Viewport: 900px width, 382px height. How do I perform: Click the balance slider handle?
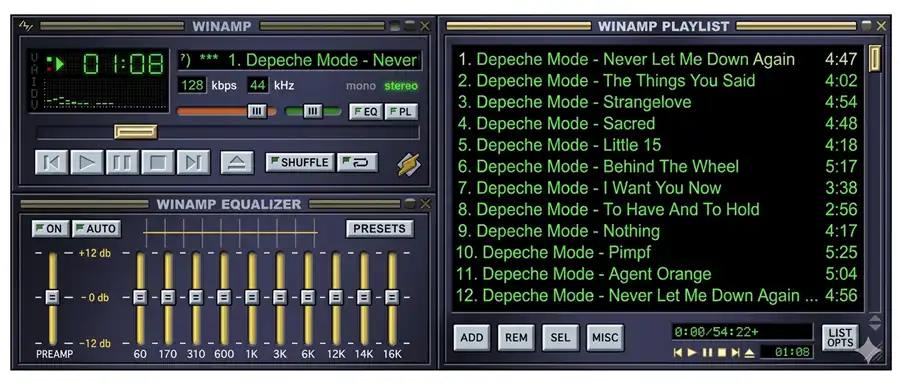(x=312, y=111)
